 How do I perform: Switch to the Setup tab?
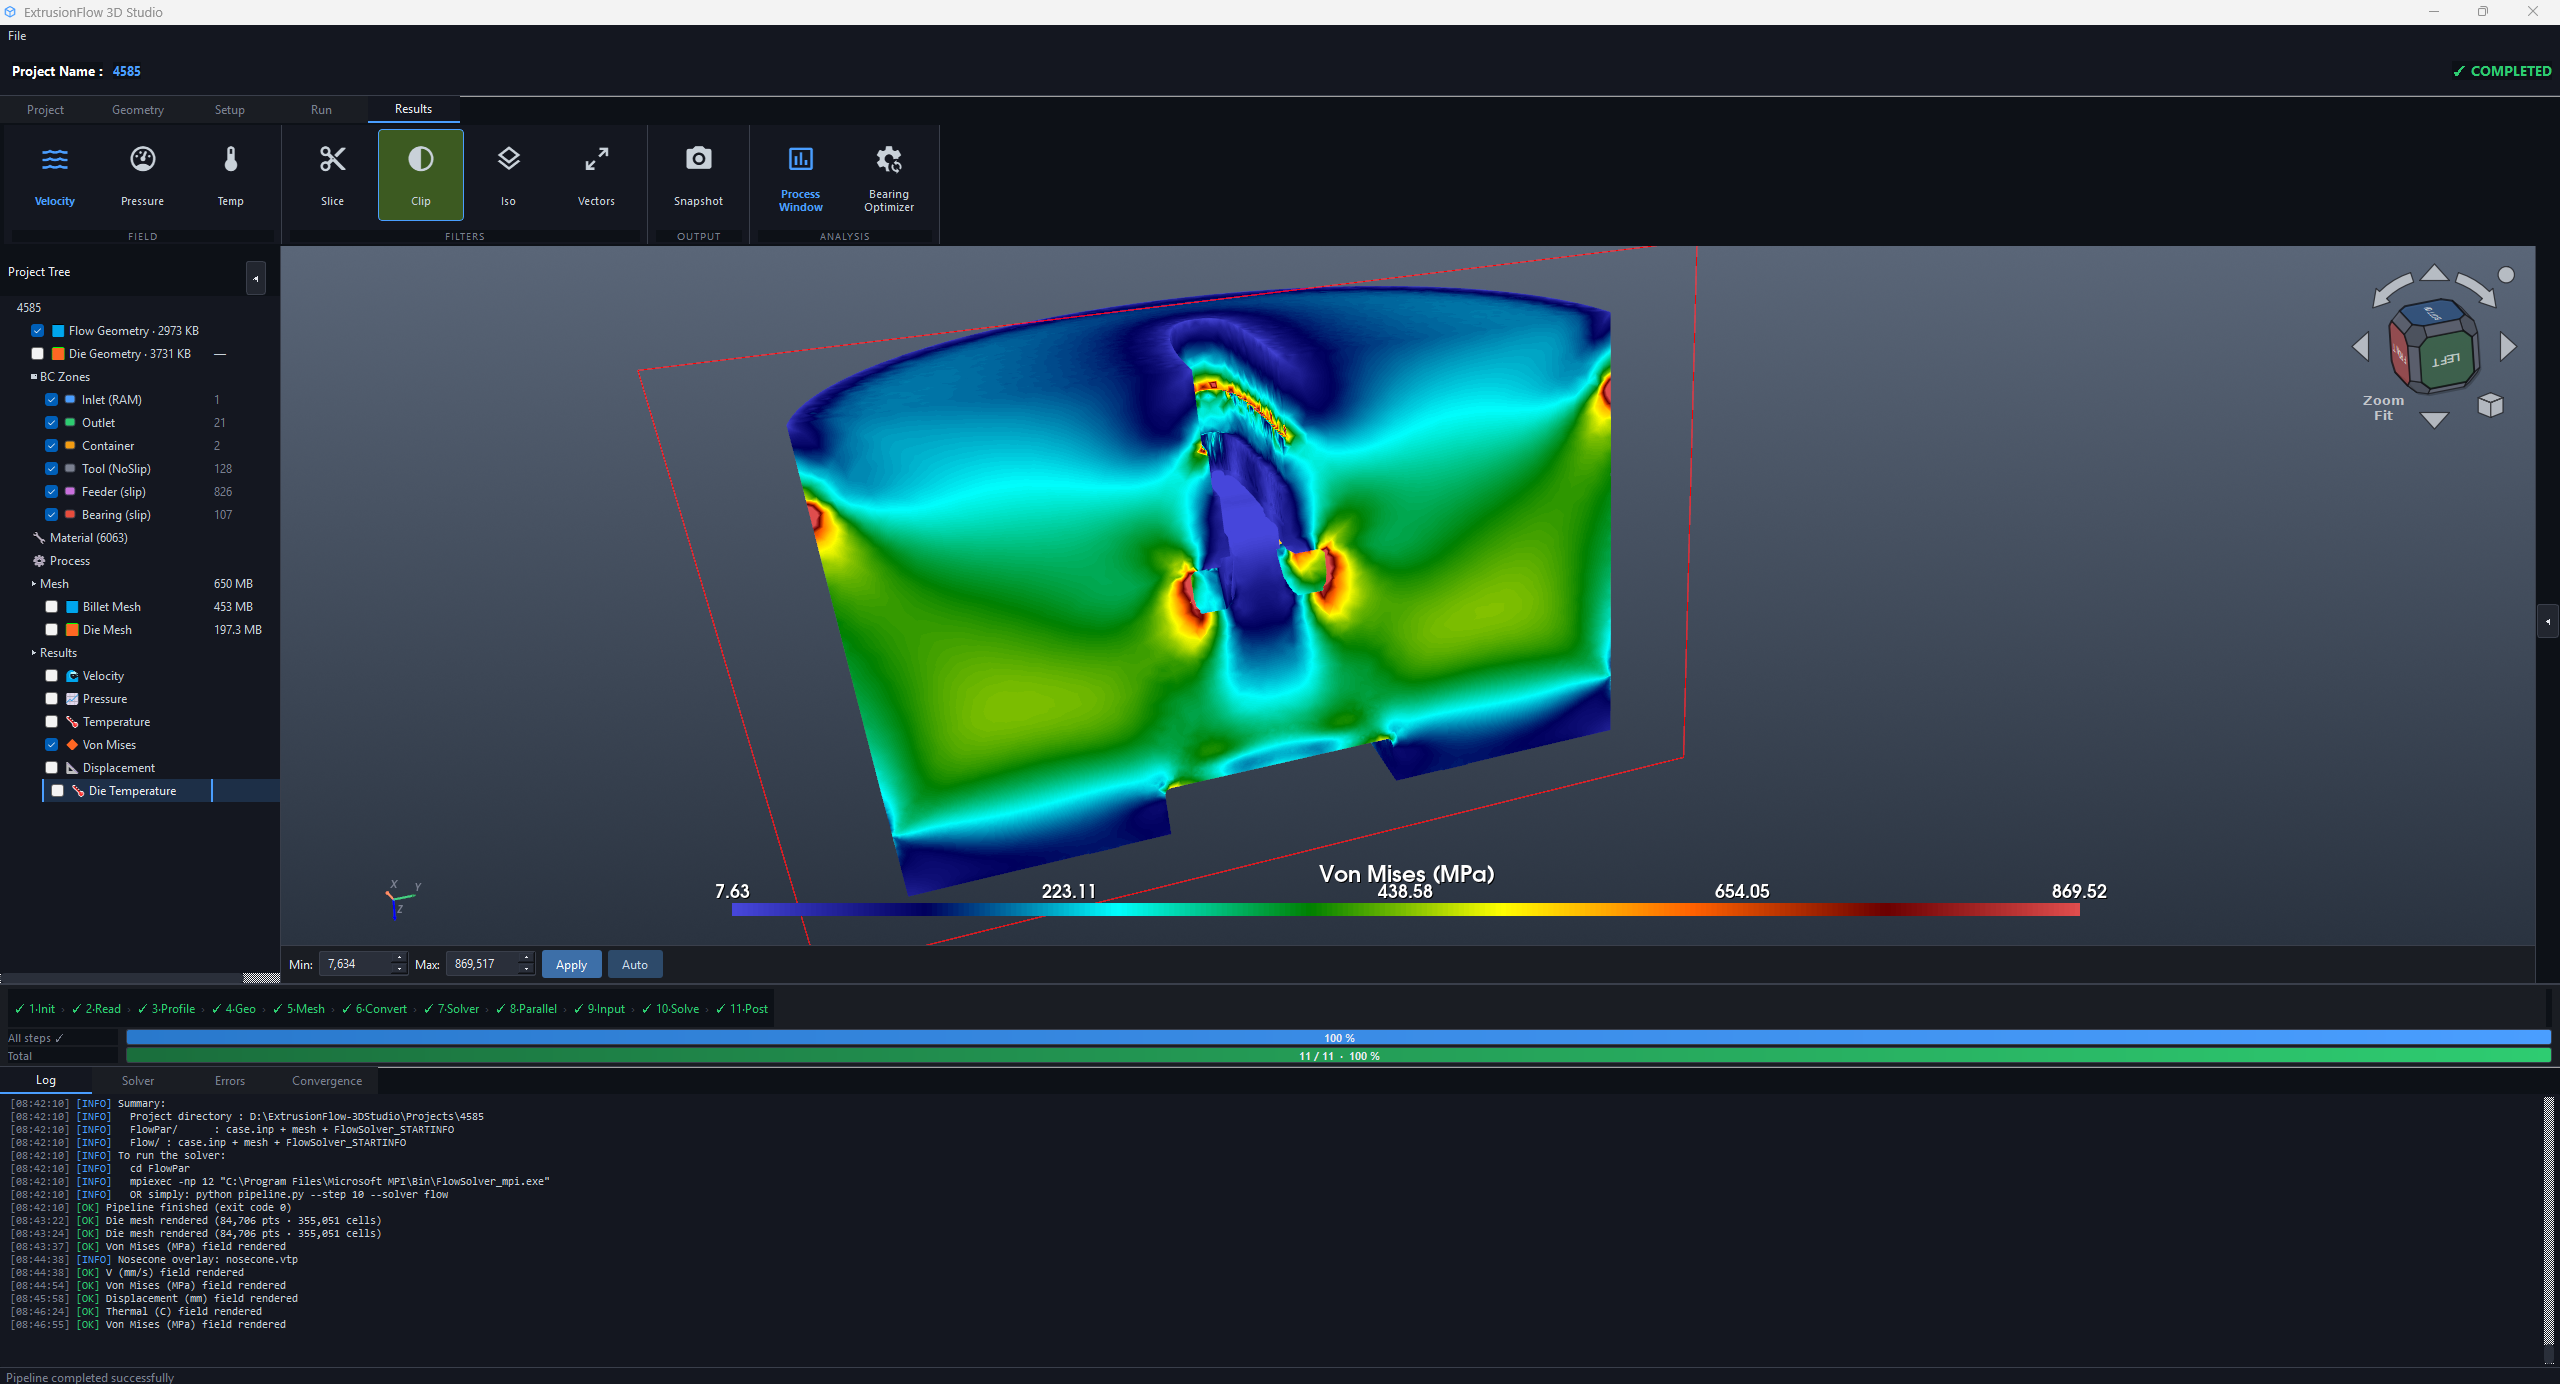(x=229, y=110)
